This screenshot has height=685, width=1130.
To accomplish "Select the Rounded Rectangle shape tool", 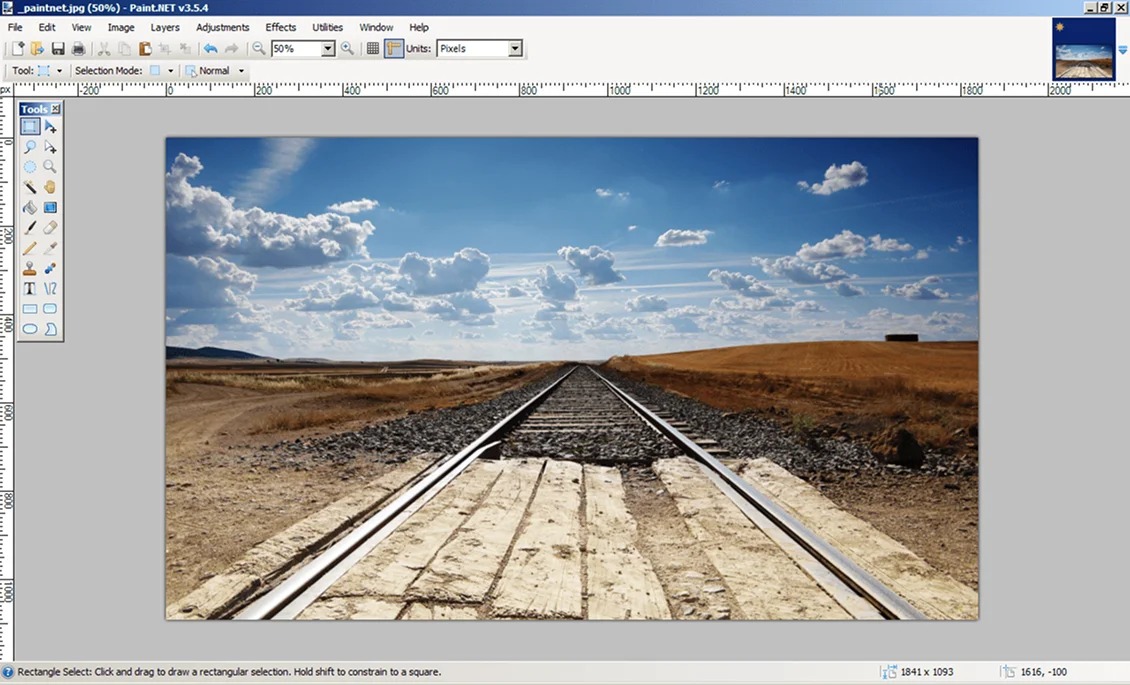I will [50, 309].
